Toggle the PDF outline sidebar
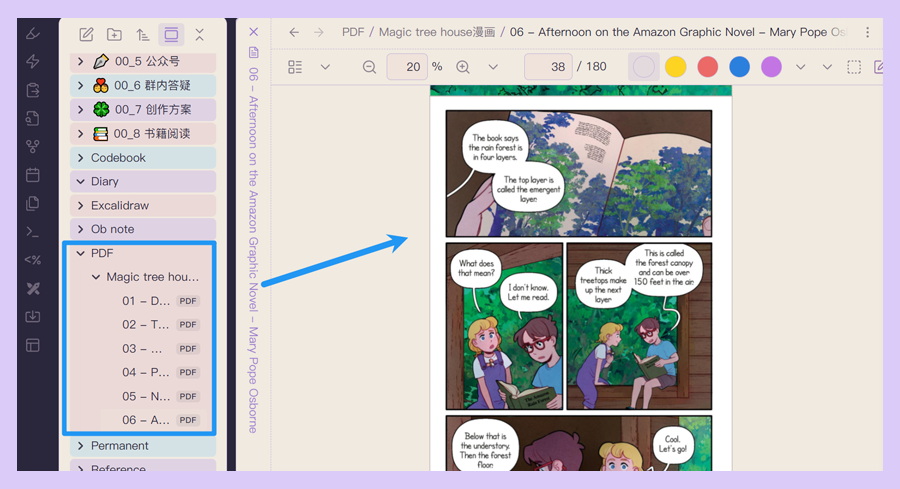900x489 pixels. coord(295,67)
